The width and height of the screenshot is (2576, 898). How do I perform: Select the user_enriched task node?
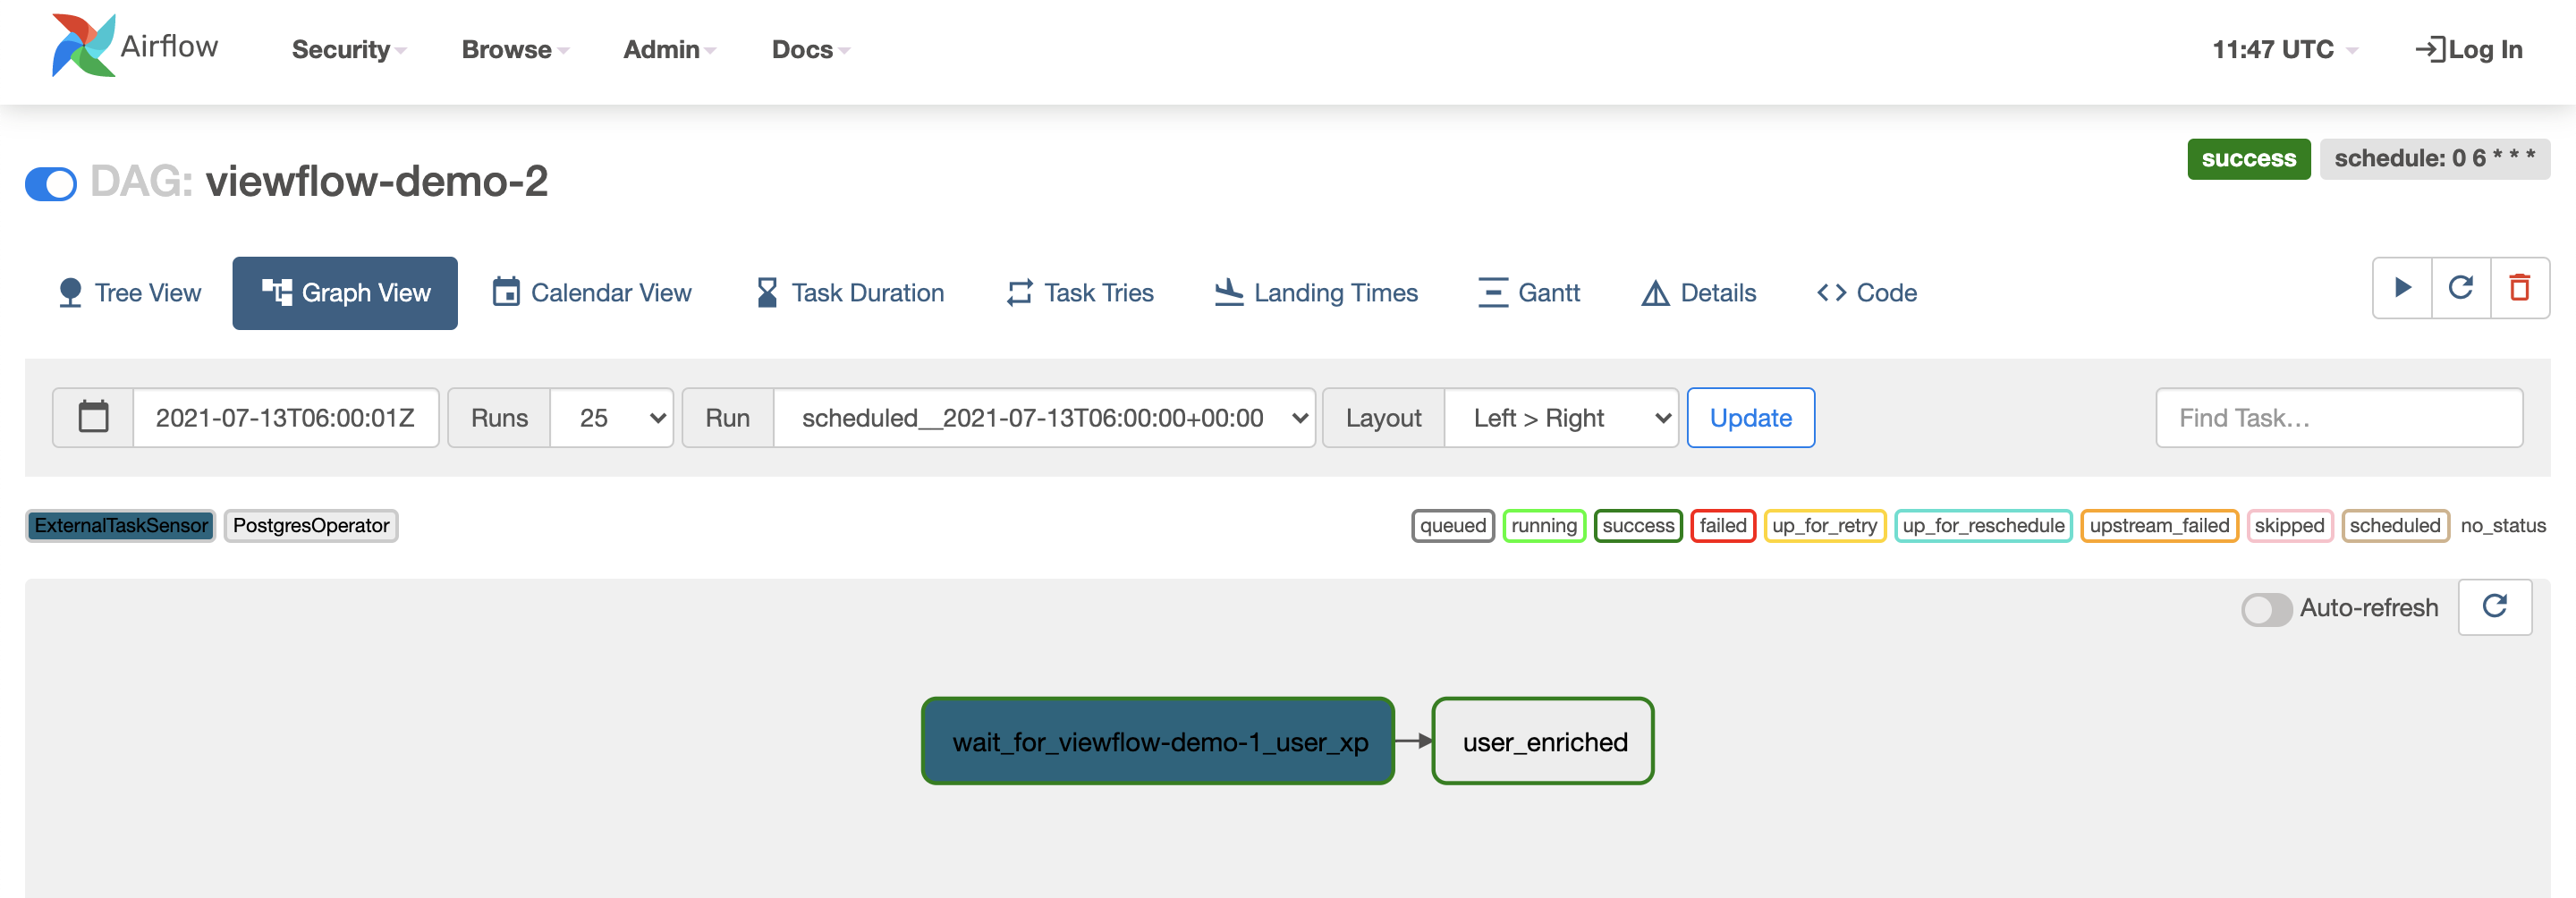[1542, 741]
